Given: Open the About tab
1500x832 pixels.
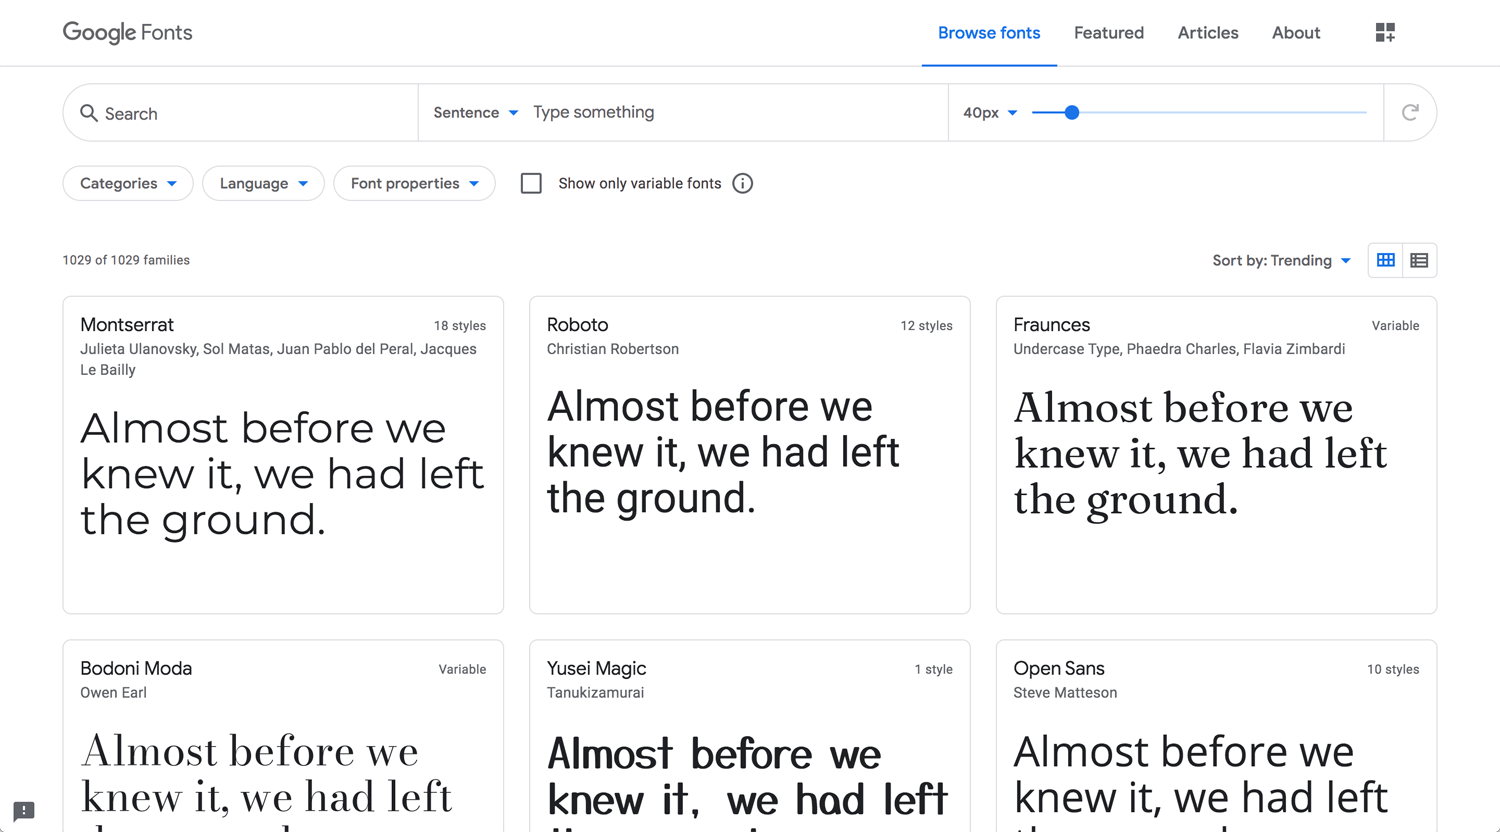Looking at the screenshot, I should 1296,33.
